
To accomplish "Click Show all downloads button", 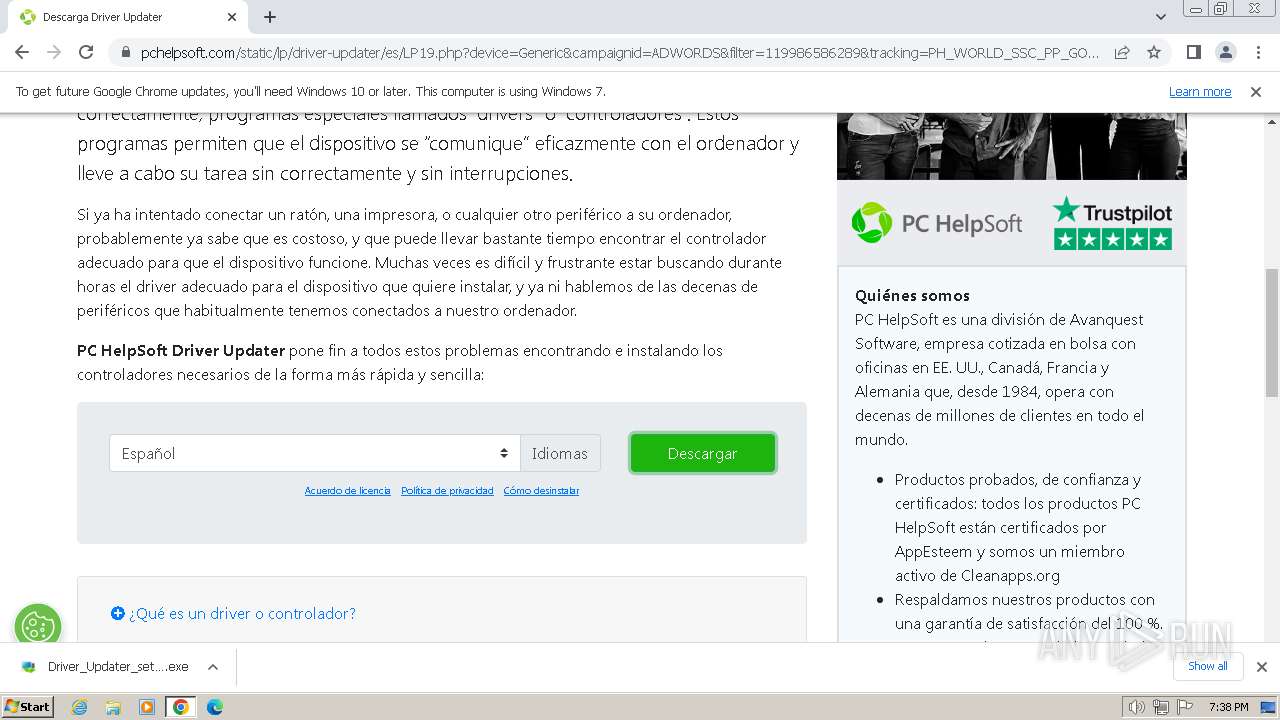I will 1207,666.
